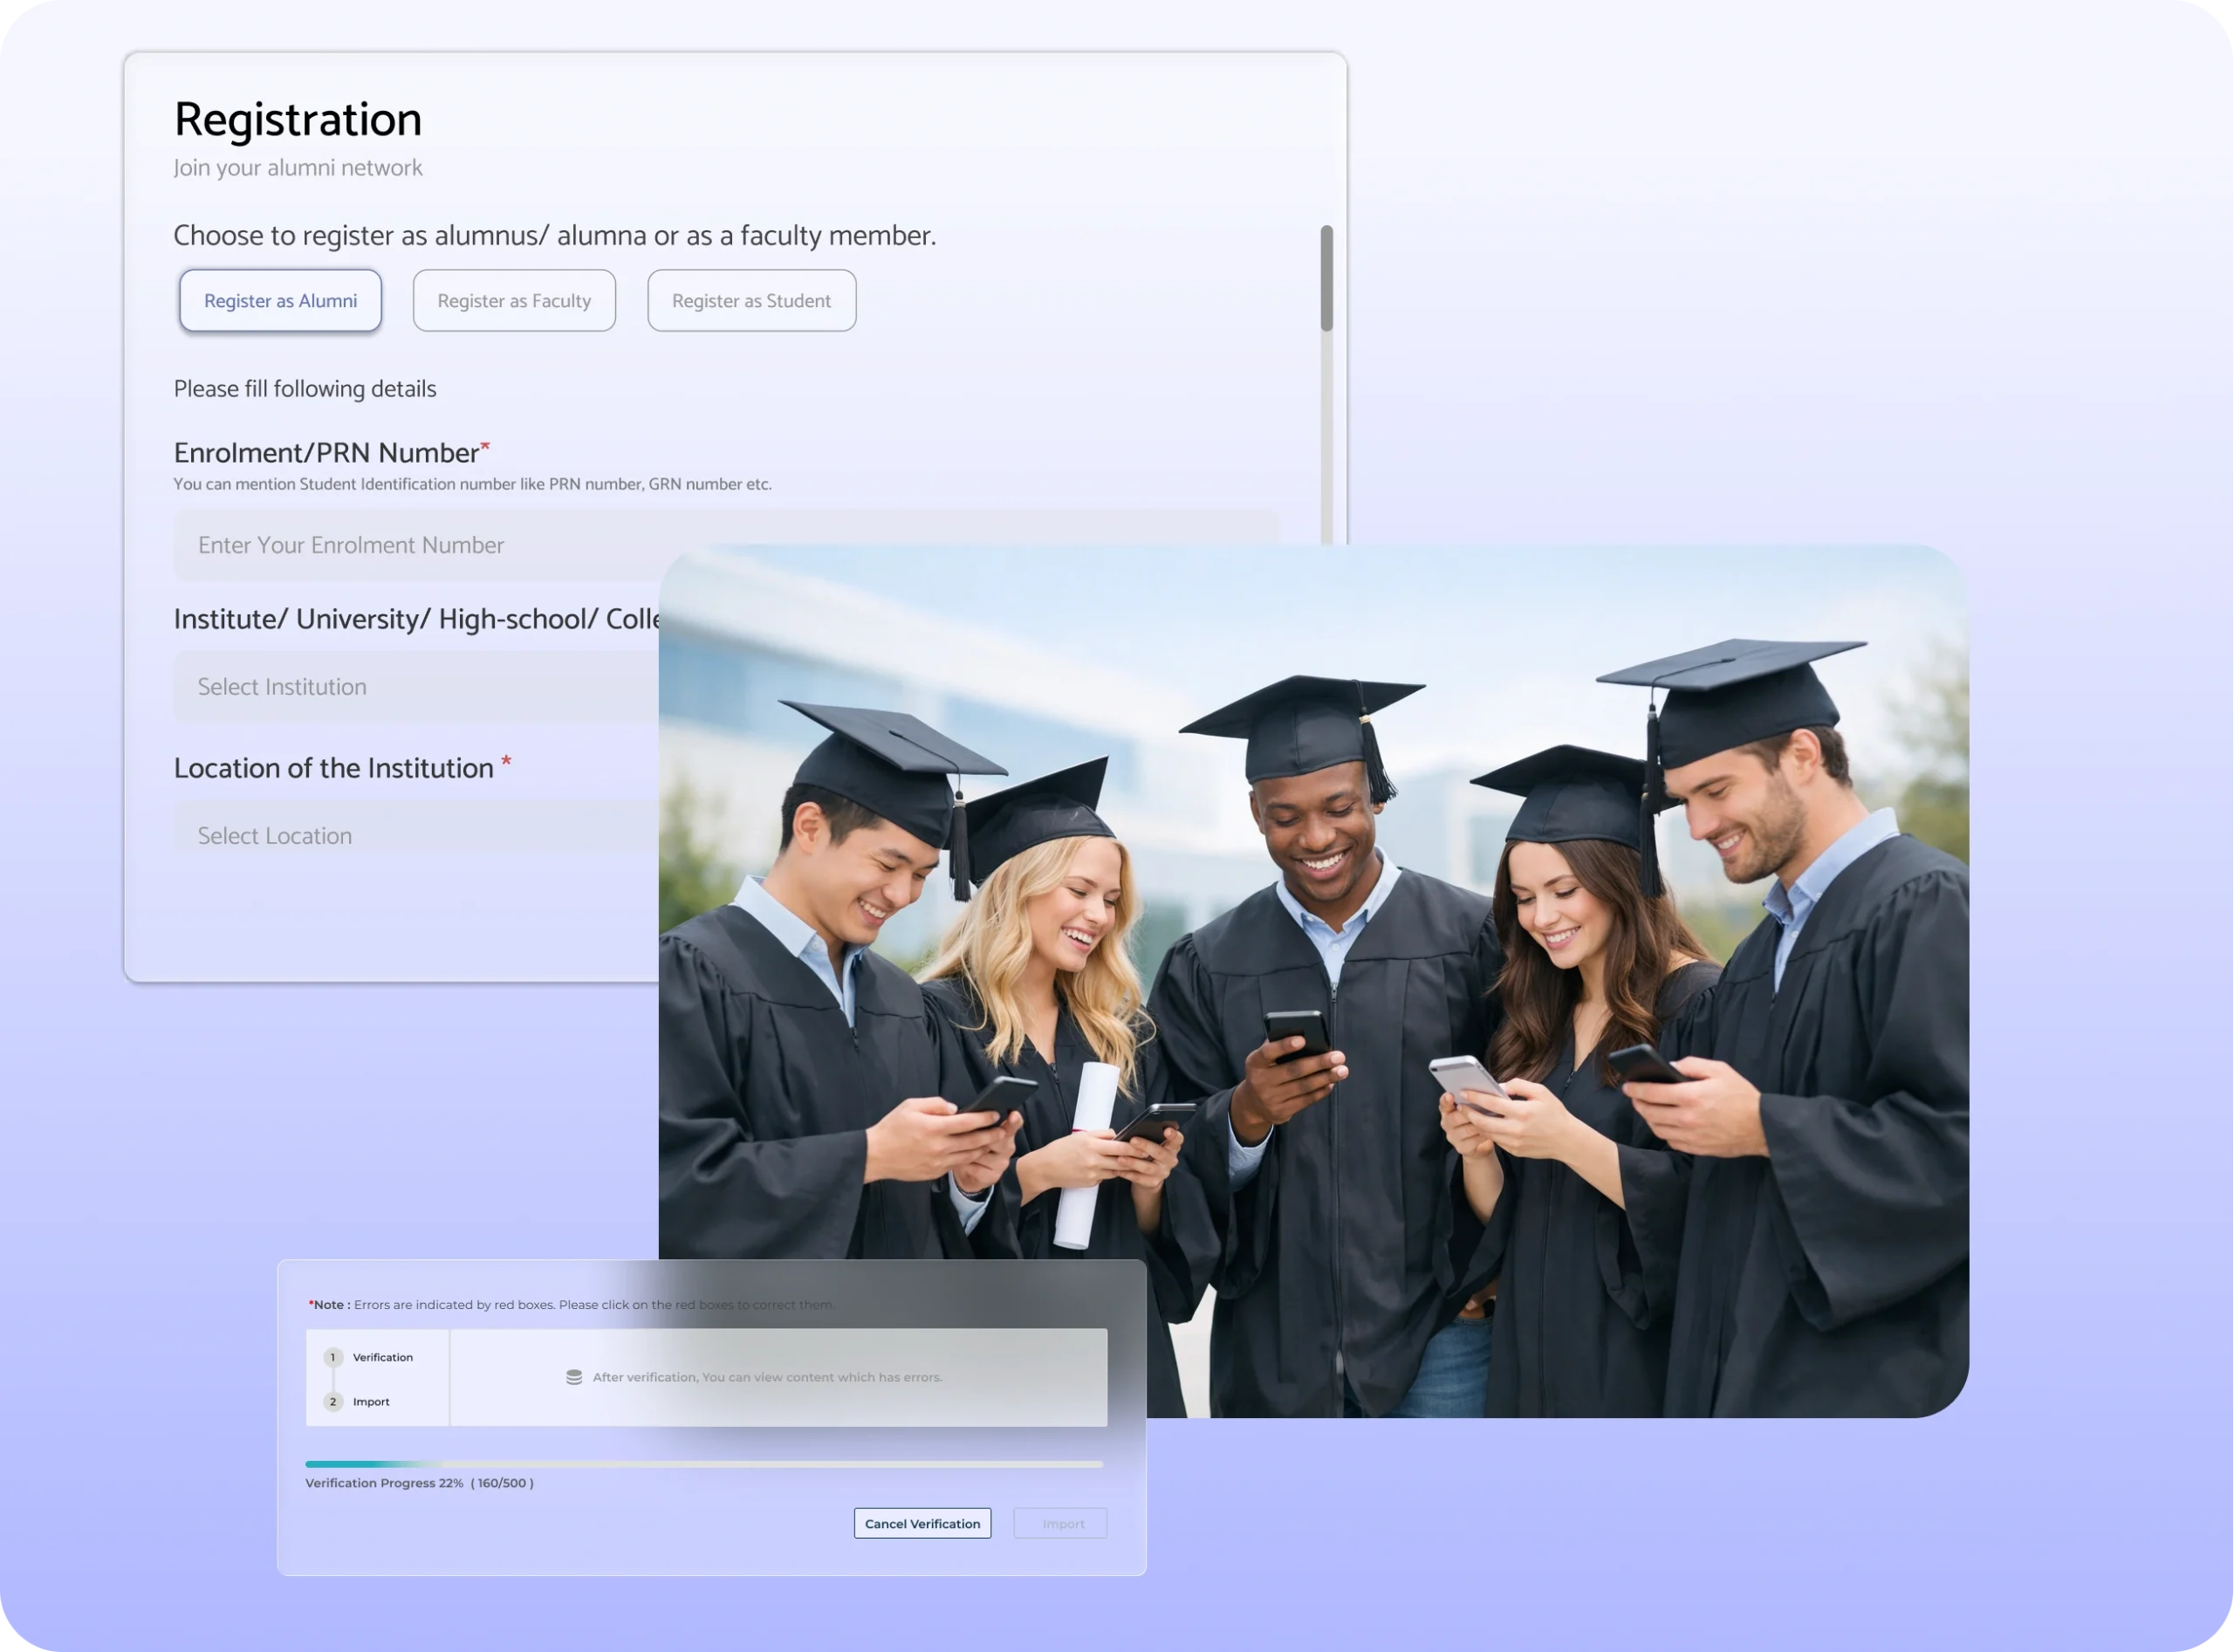Click the verification progress bar
The height and width of the screenshot is (1652, 2234).
[x=704, y=1464]
